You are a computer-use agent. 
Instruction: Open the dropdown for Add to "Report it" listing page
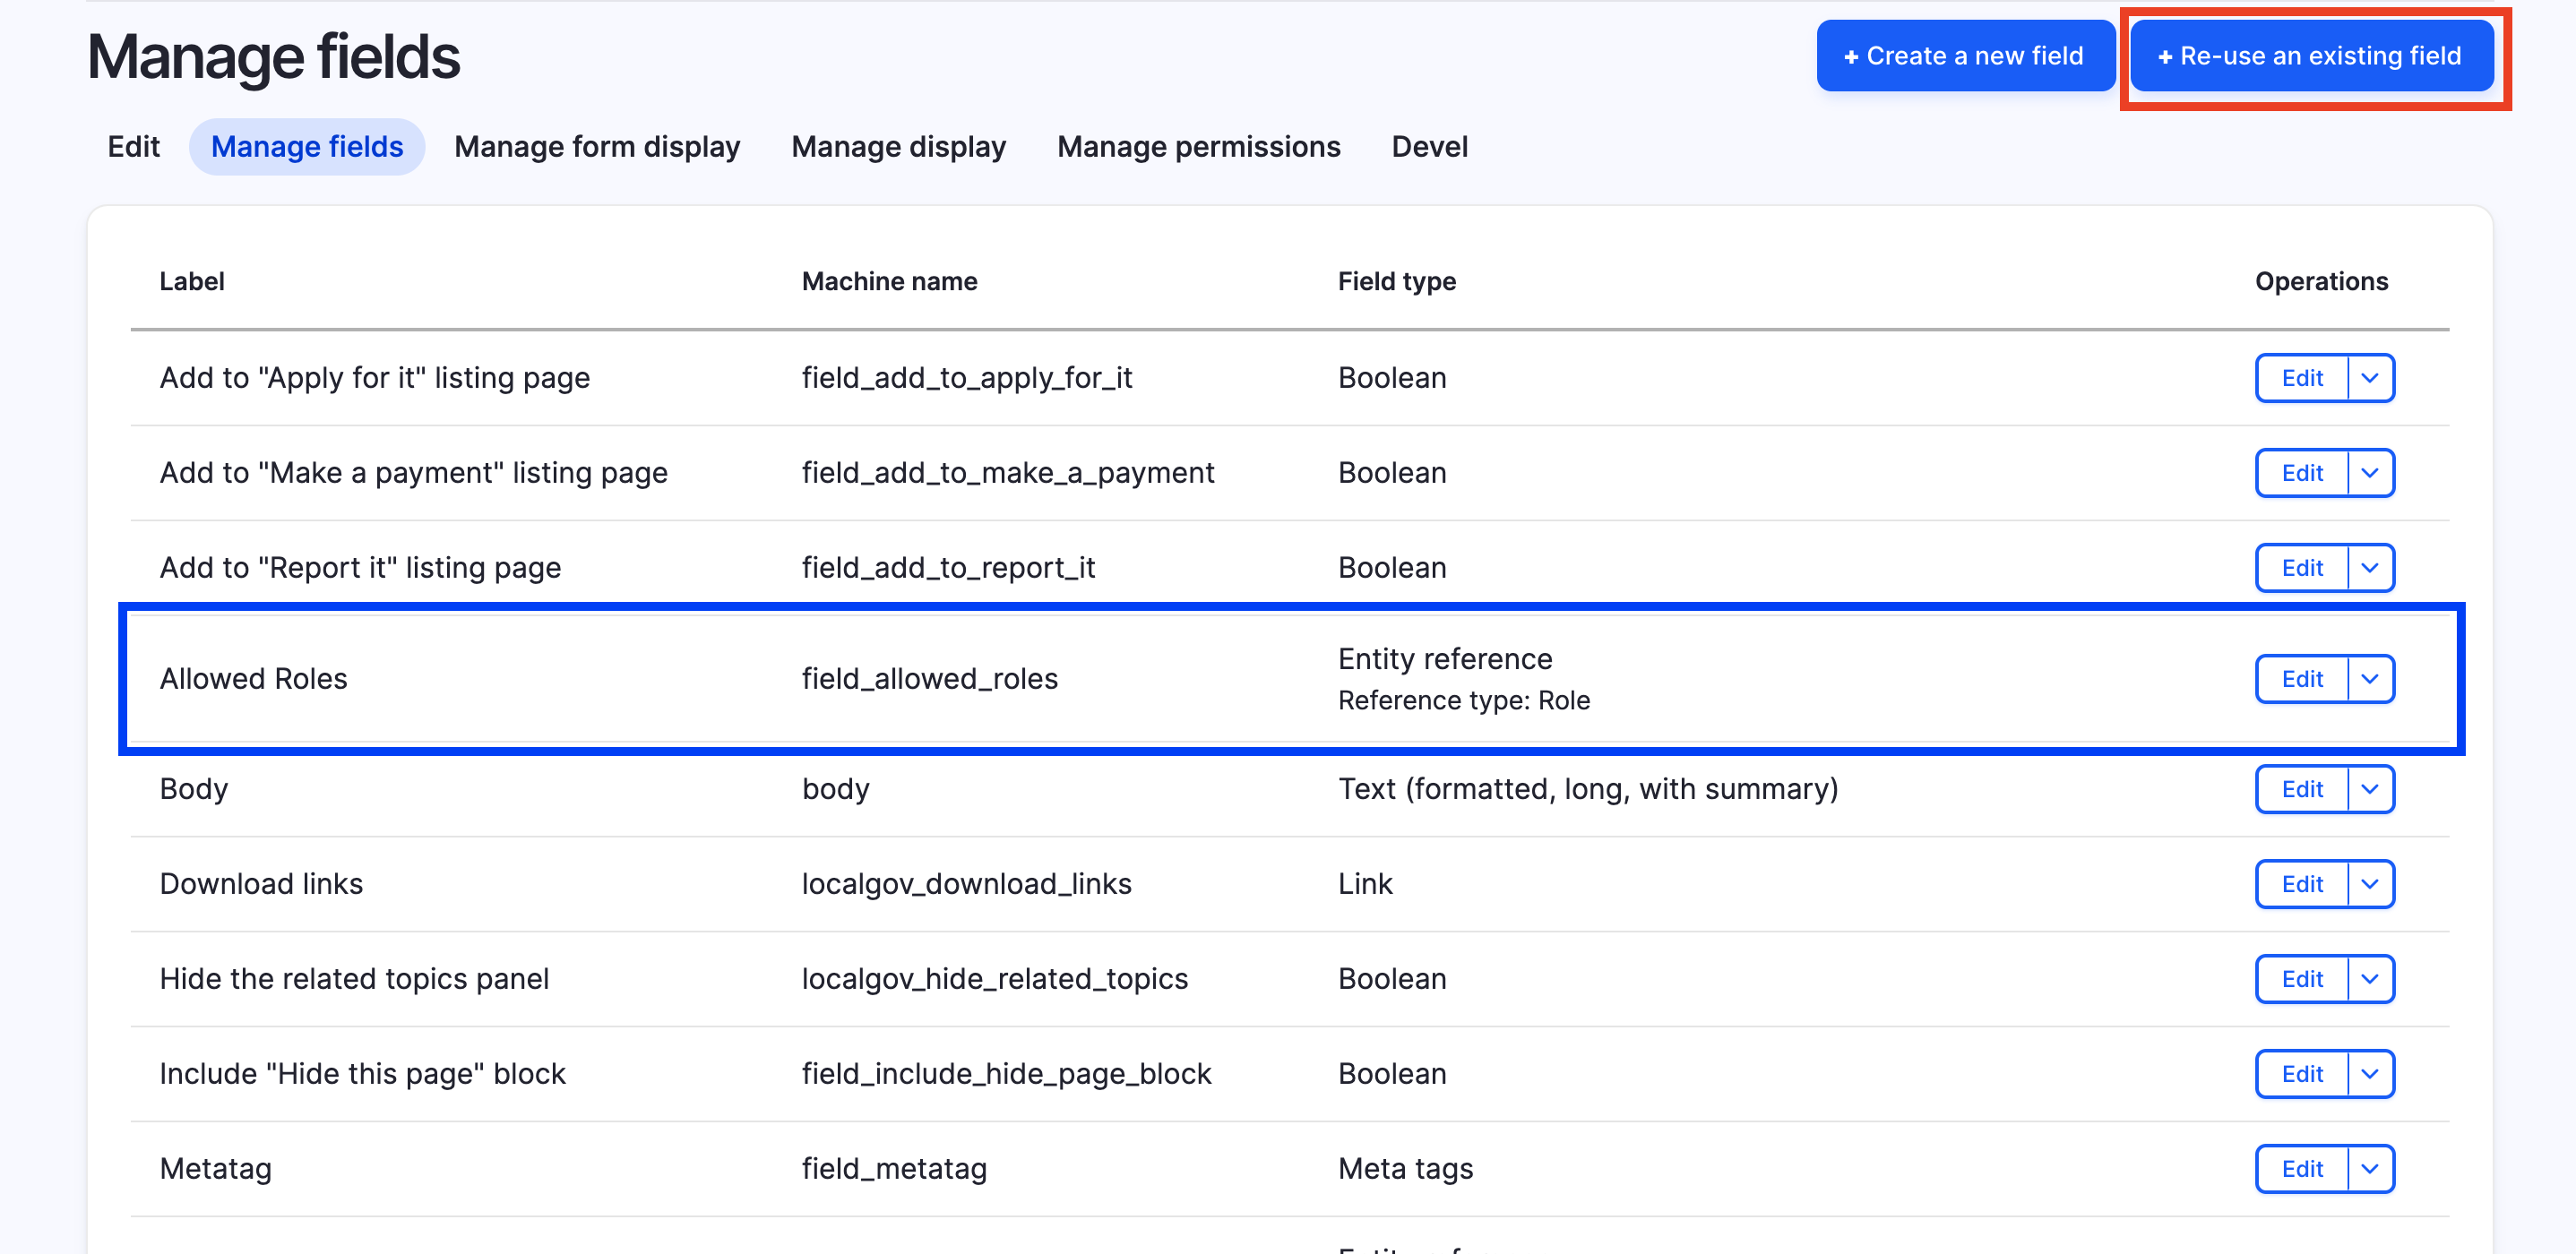(x=2369, y=567)
